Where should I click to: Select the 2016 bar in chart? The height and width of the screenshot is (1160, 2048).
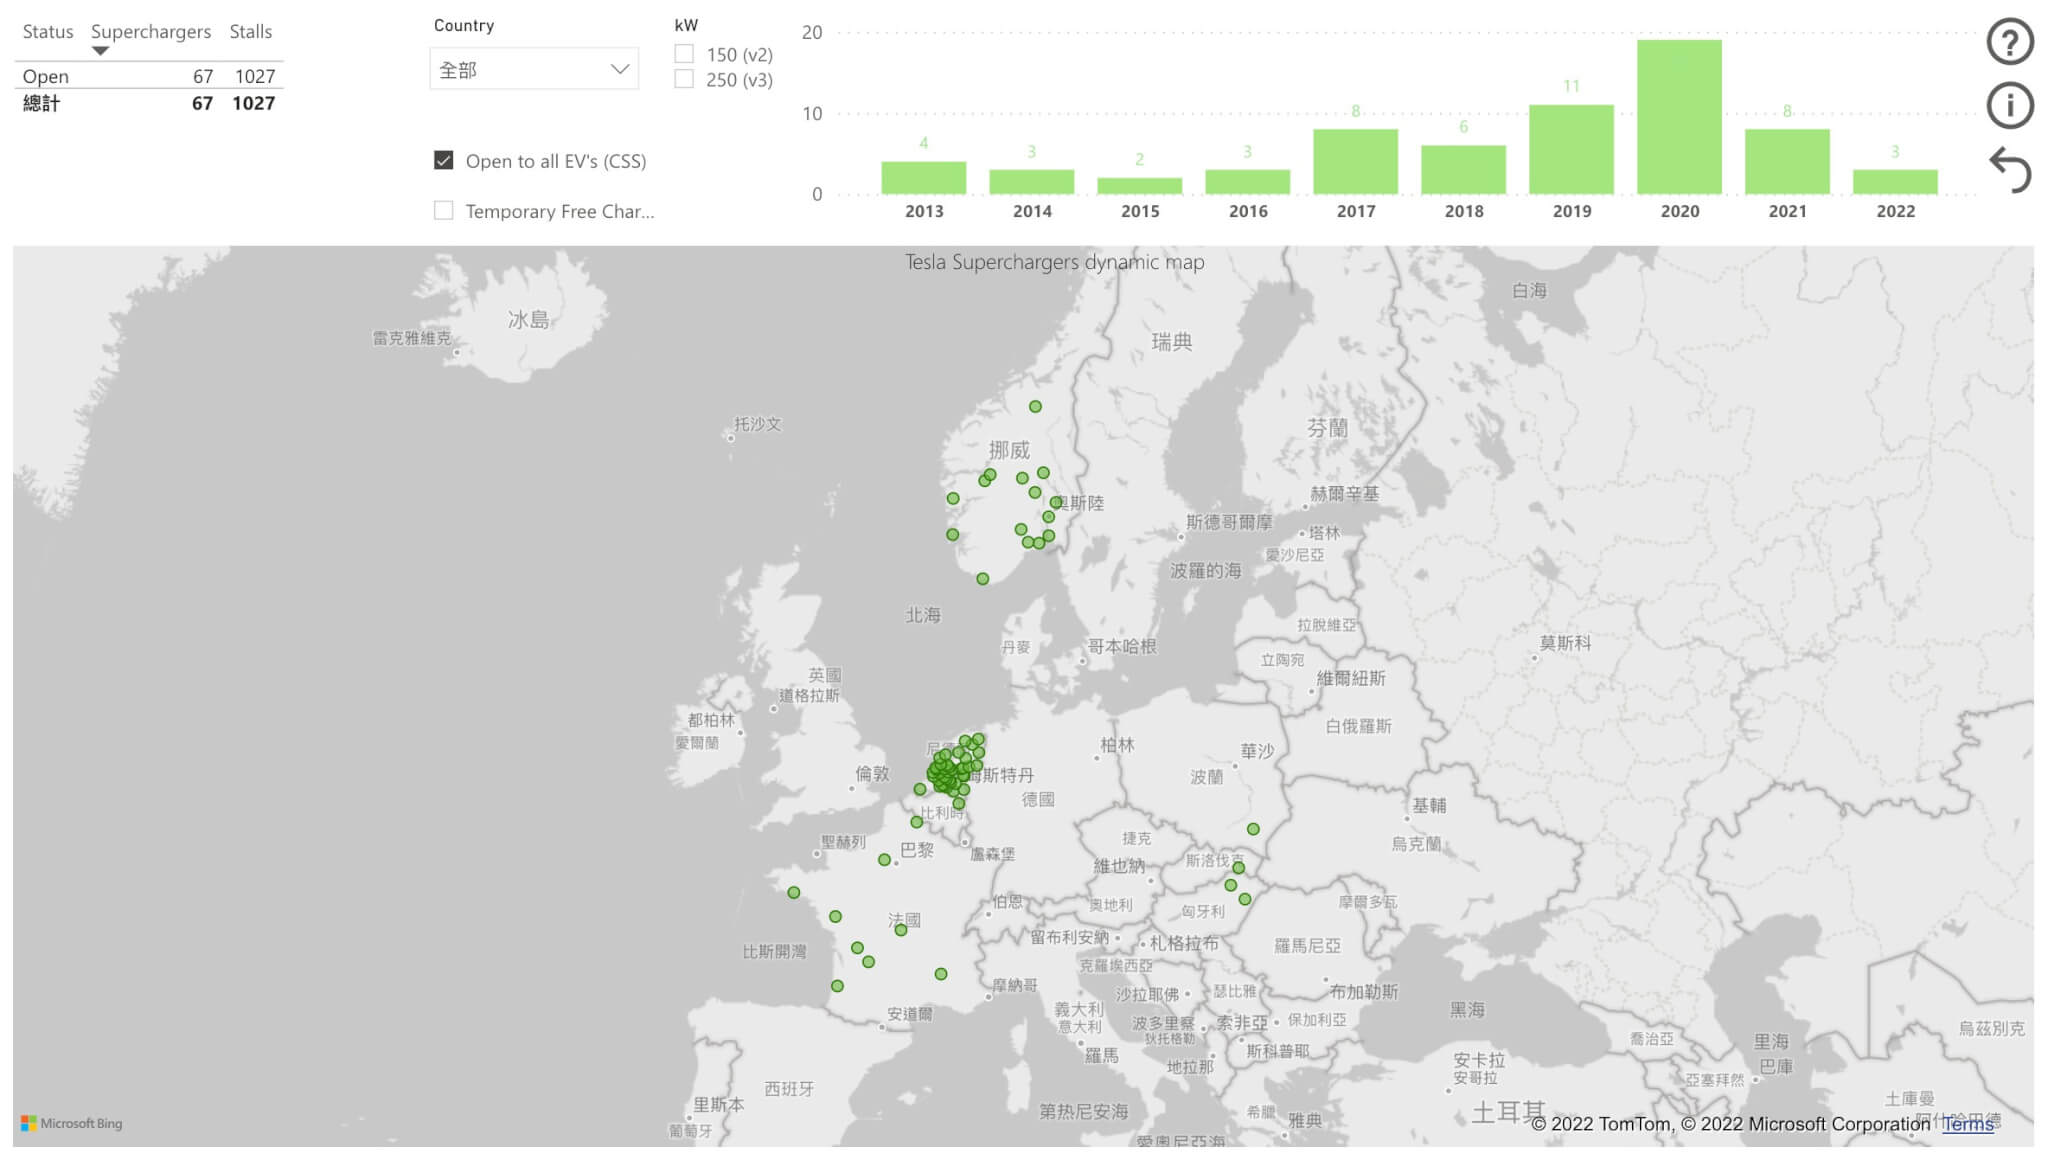pyautogui.click(x=1248, y=182)
